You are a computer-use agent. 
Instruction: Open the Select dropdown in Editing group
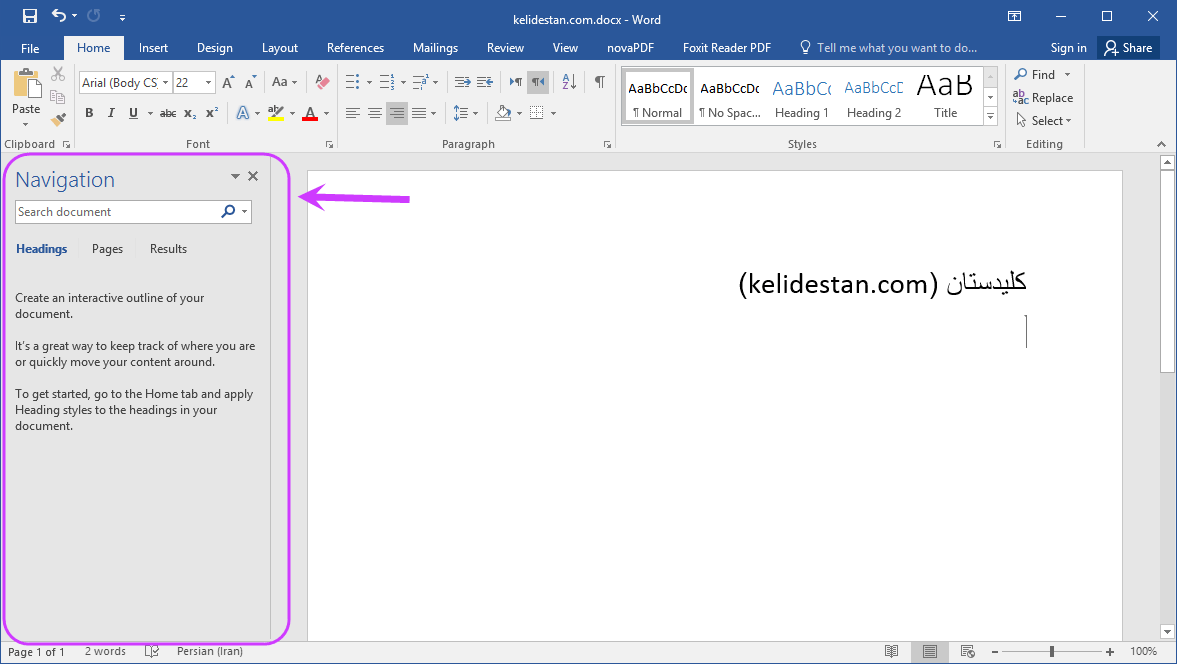click(1043, 120)
